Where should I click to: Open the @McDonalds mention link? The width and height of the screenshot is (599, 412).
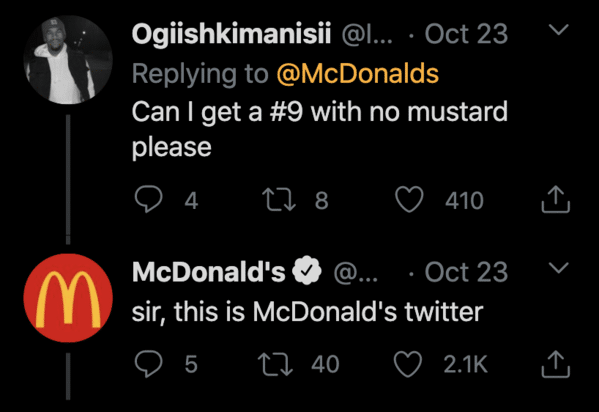pos(358,73)
